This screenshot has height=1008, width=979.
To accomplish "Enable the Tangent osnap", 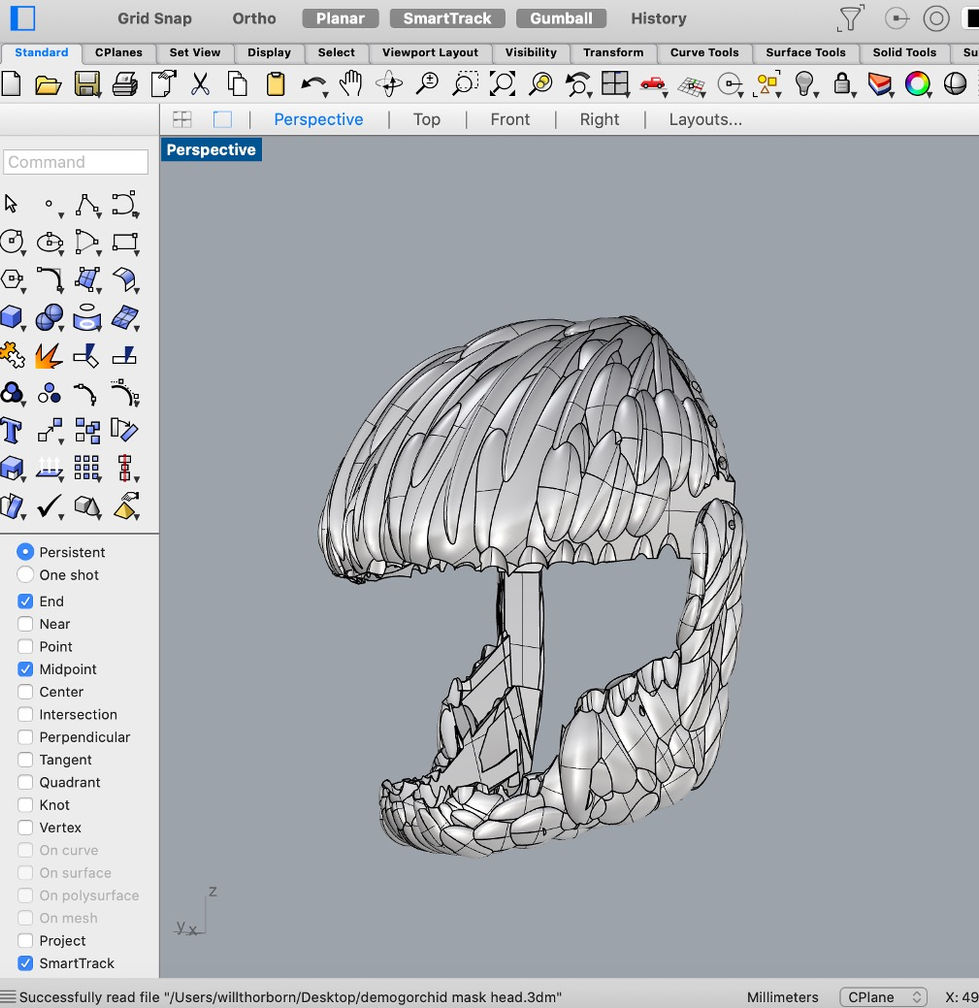I will coord(25,759).
